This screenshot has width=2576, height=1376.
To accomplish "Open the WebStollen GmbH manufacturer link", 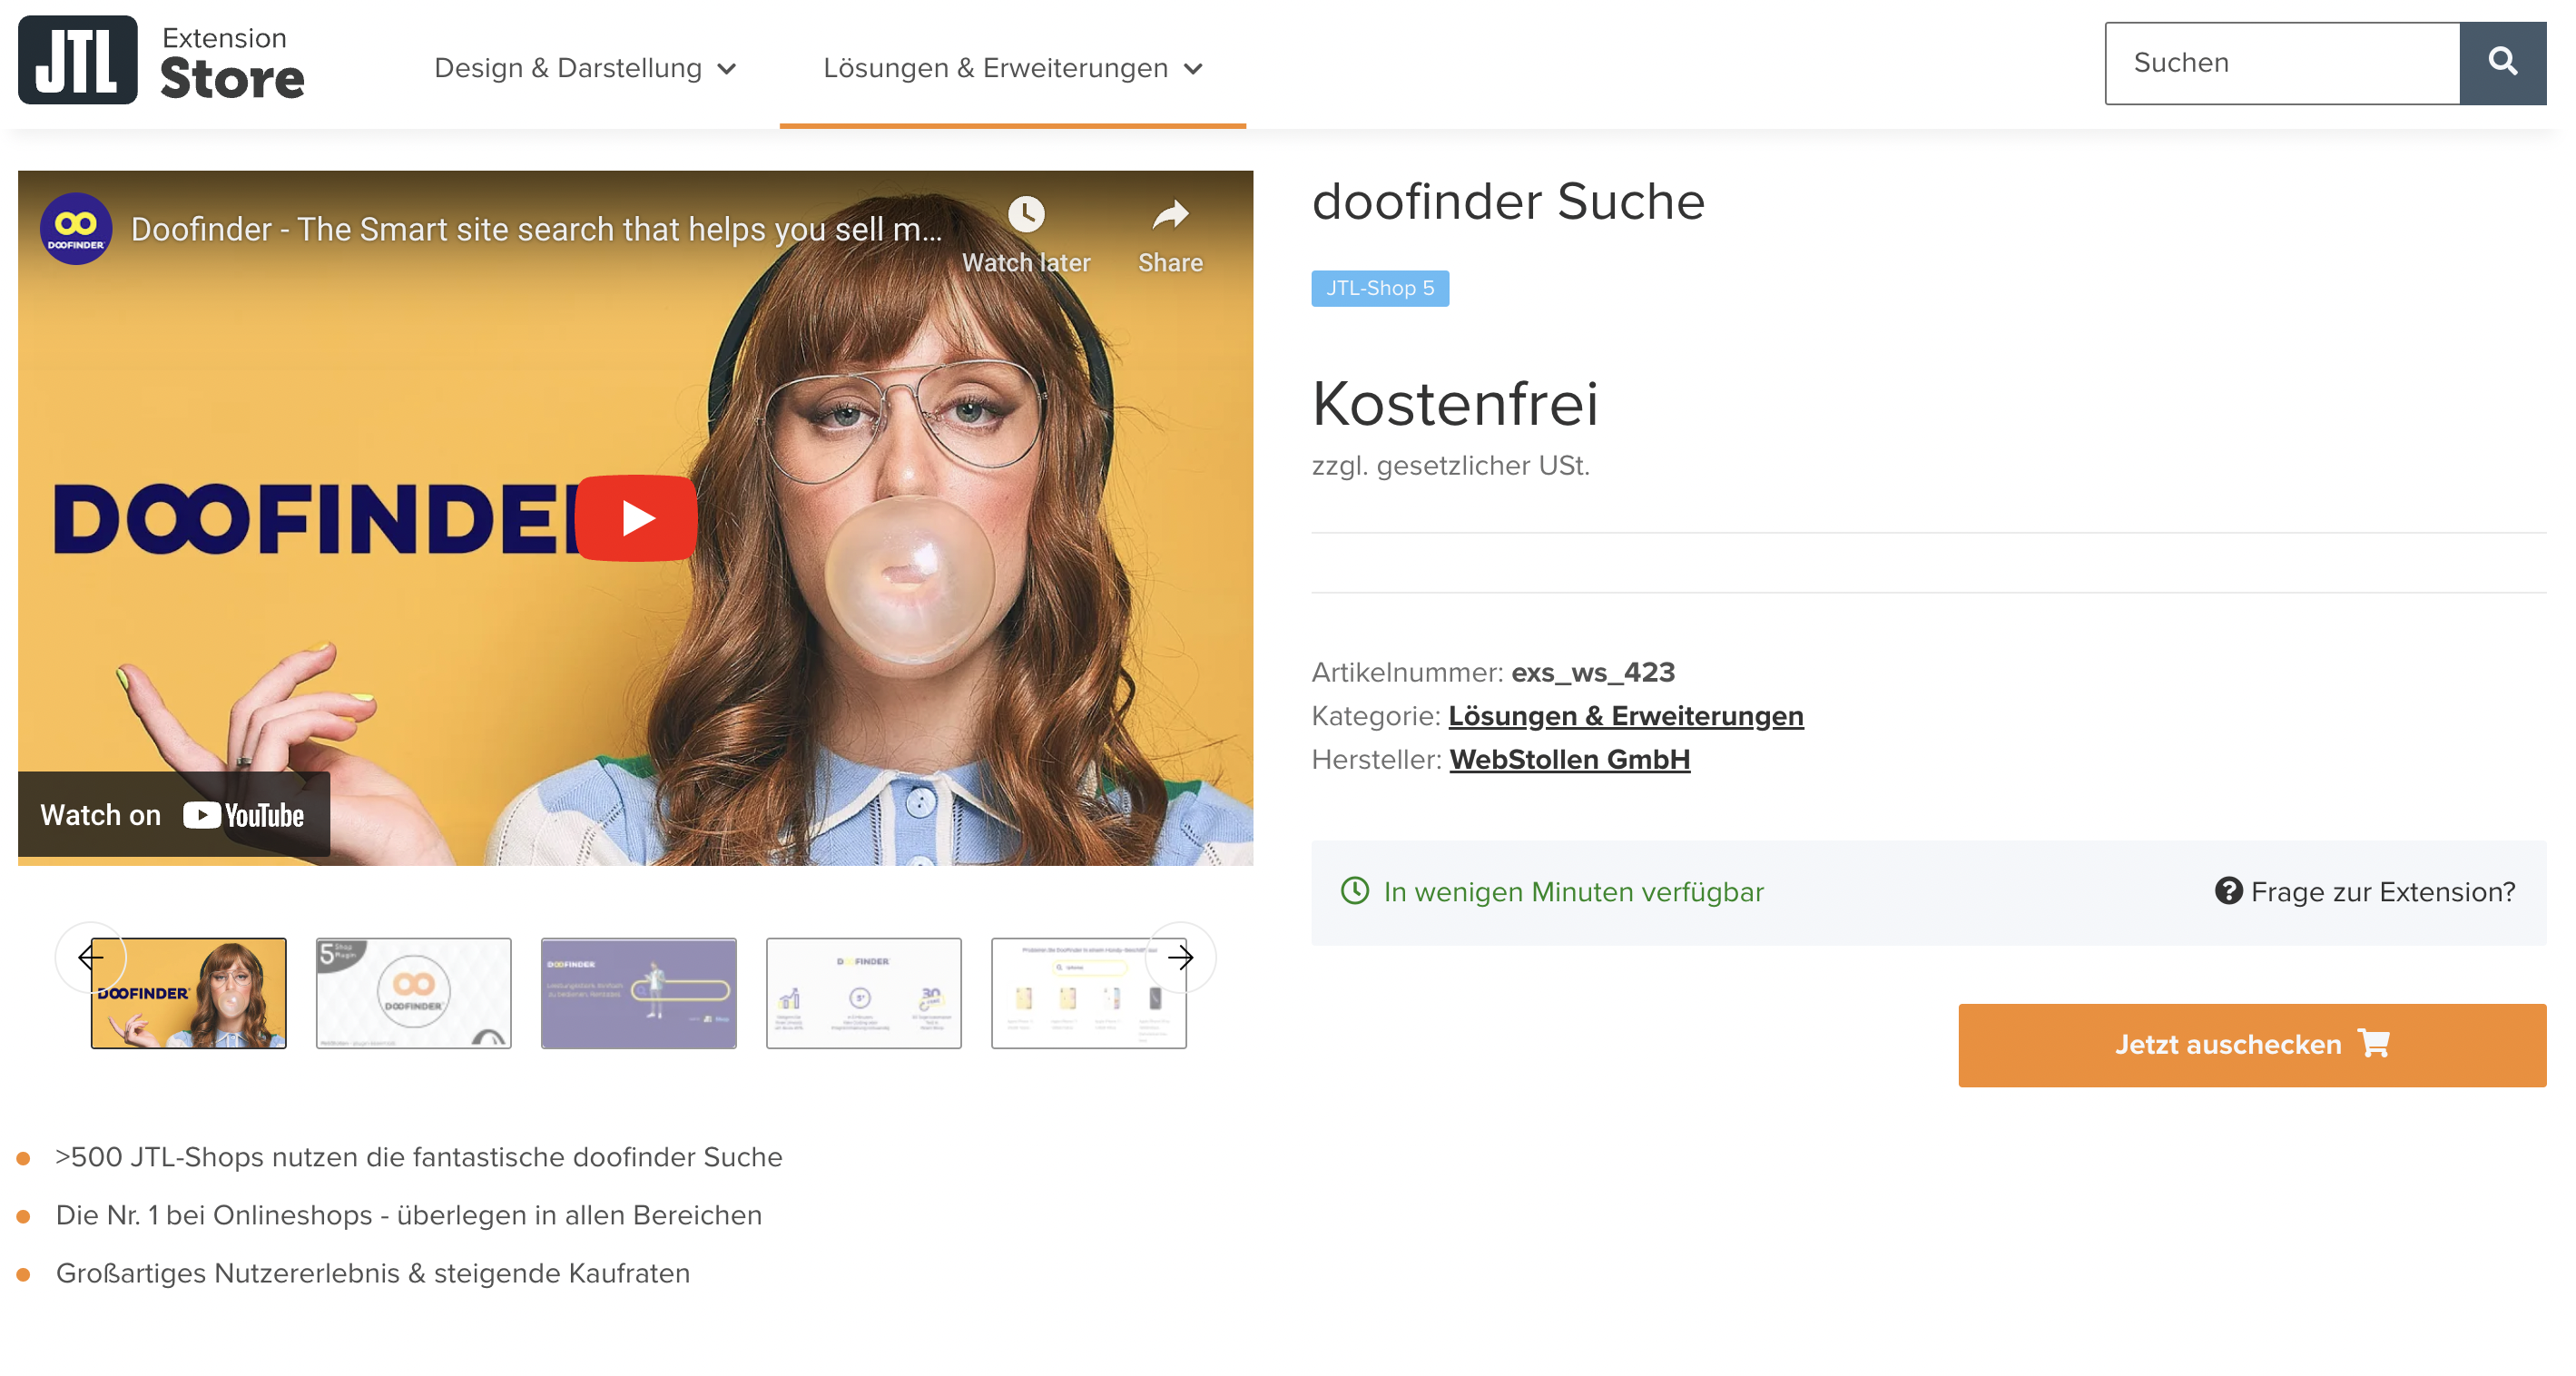I will [x=1570, y=760].
